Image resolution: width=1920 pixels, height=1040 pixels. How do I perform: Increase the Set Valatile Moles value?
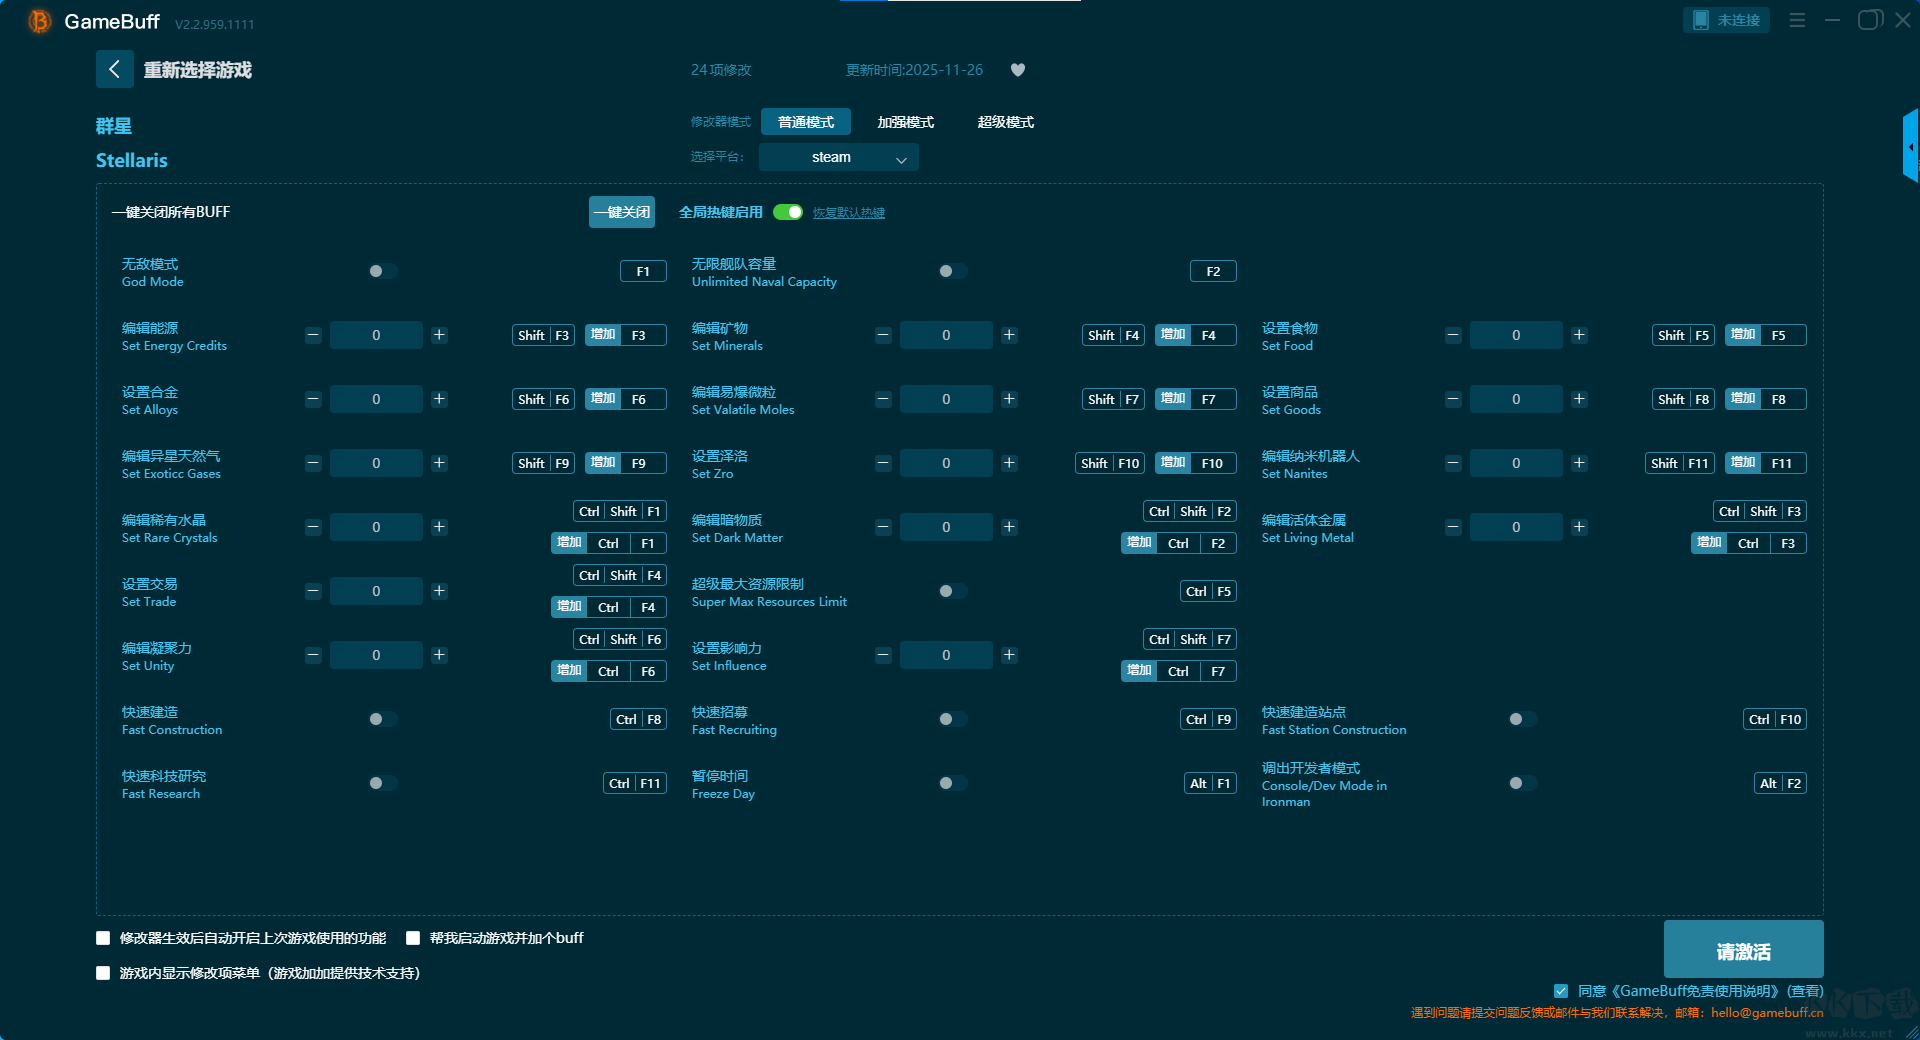pos(1009,399)
